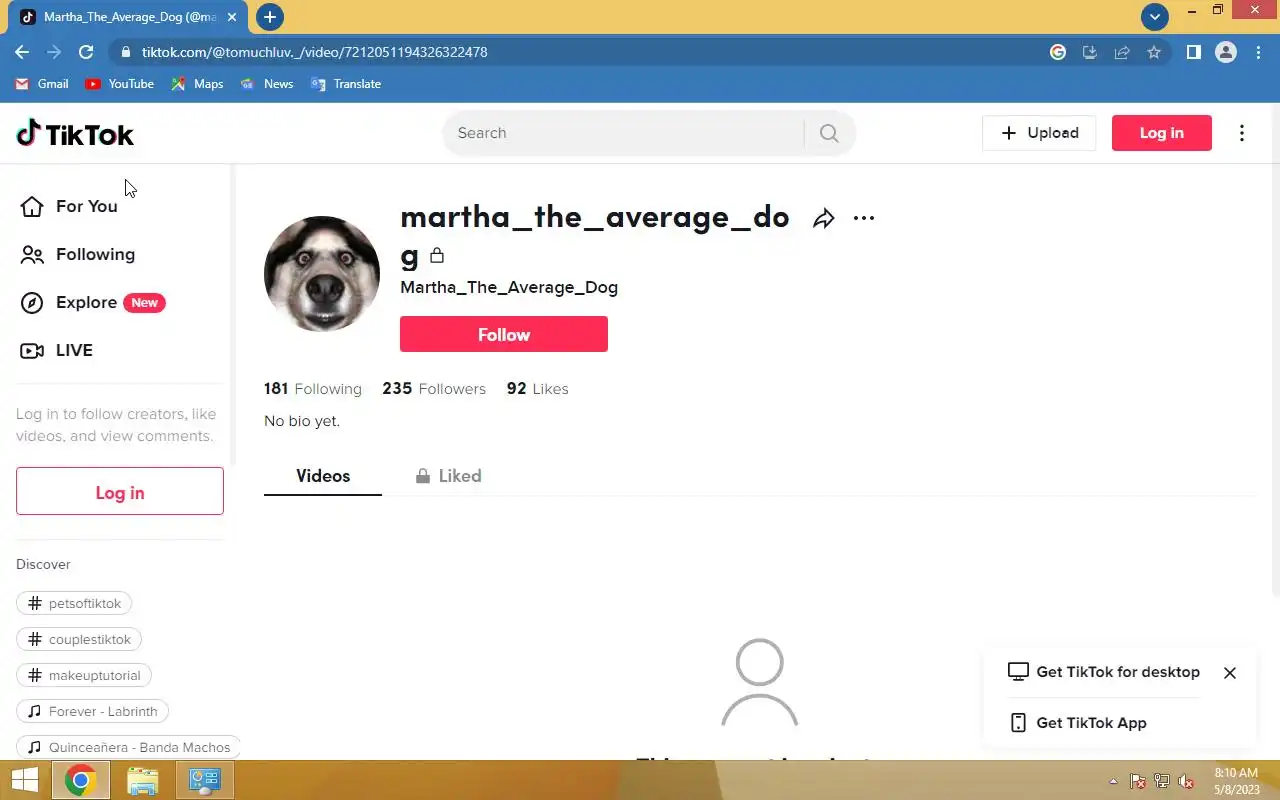This screenshot has width=1280, height=800.
Task: Click the share page icon in address bar
Action: point(1122,52)
